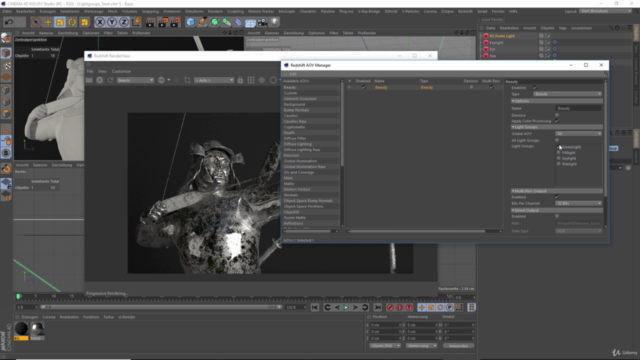
Task: Select the Move tool
Action: coord(48,22)
